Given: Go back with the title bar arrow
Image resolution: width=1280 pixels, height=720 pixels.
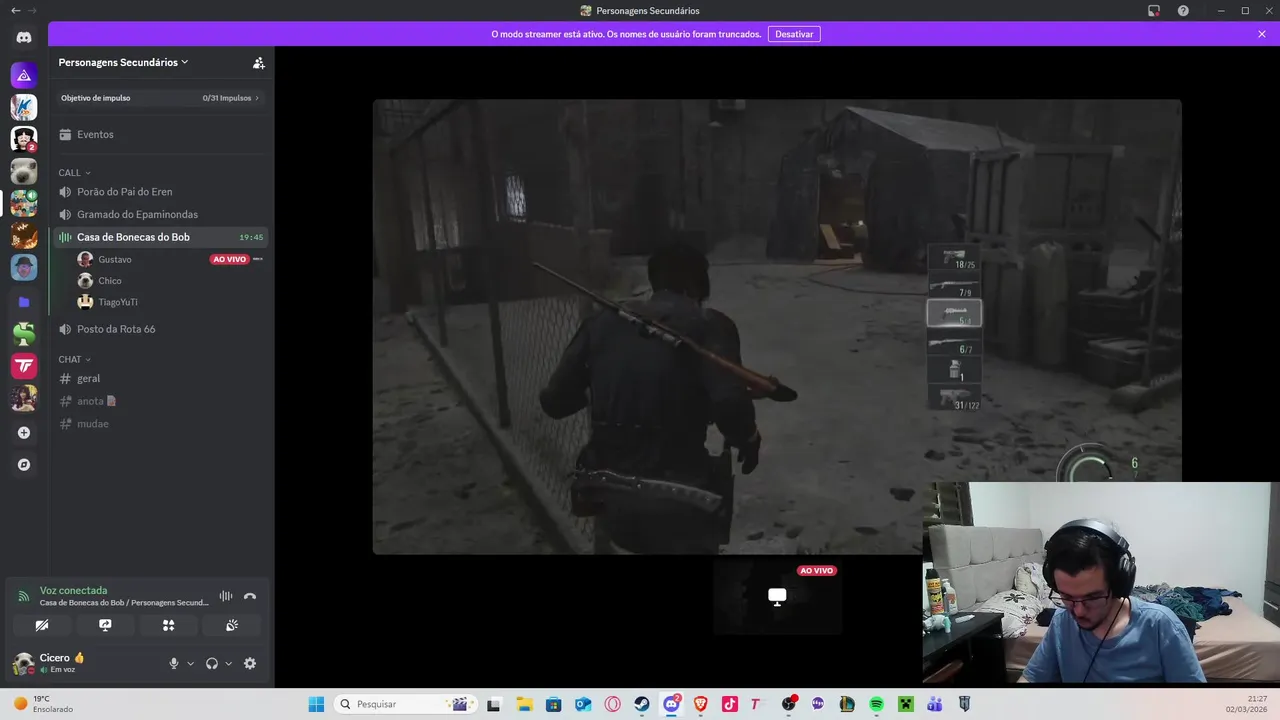Looking at the screenshot, I should 15,11.
